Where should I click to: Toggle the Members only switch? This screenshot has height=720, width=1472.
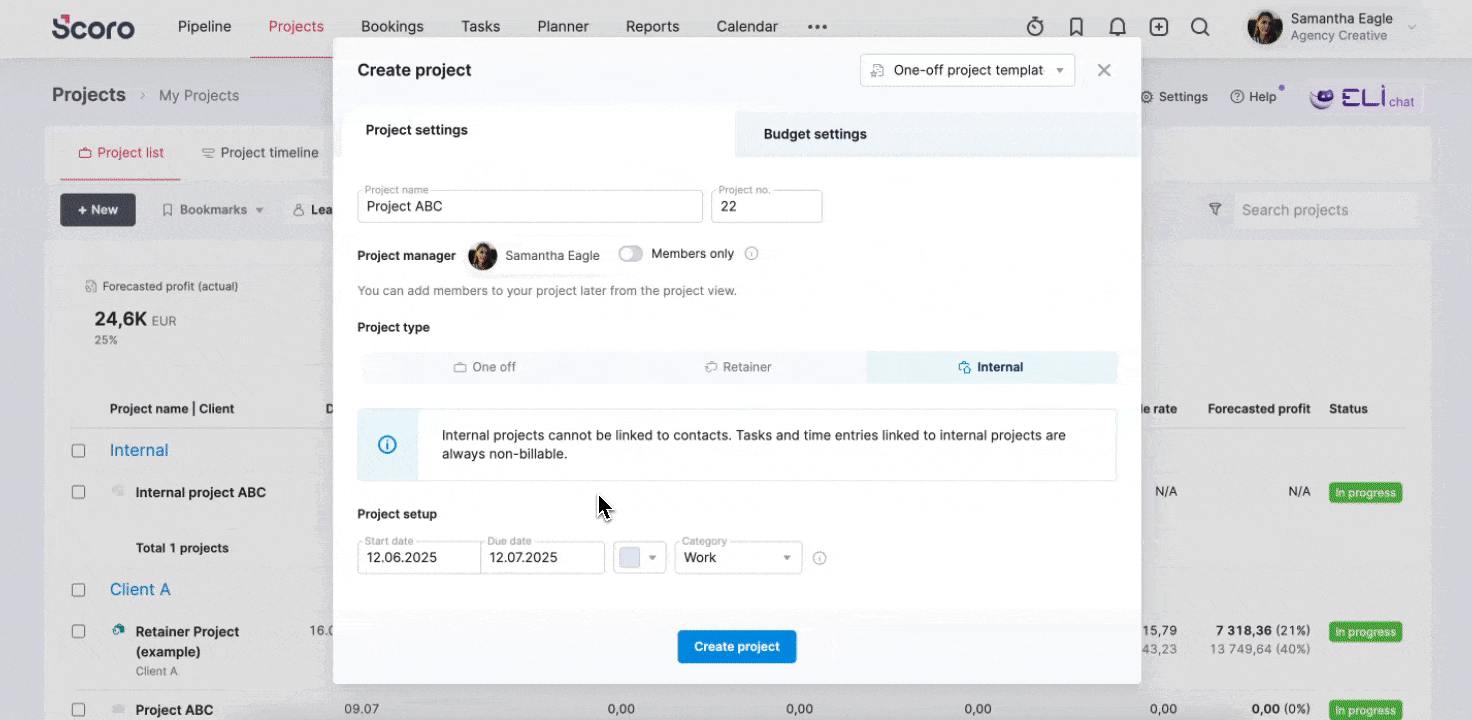pyautogui.click(x=630, y=254)
